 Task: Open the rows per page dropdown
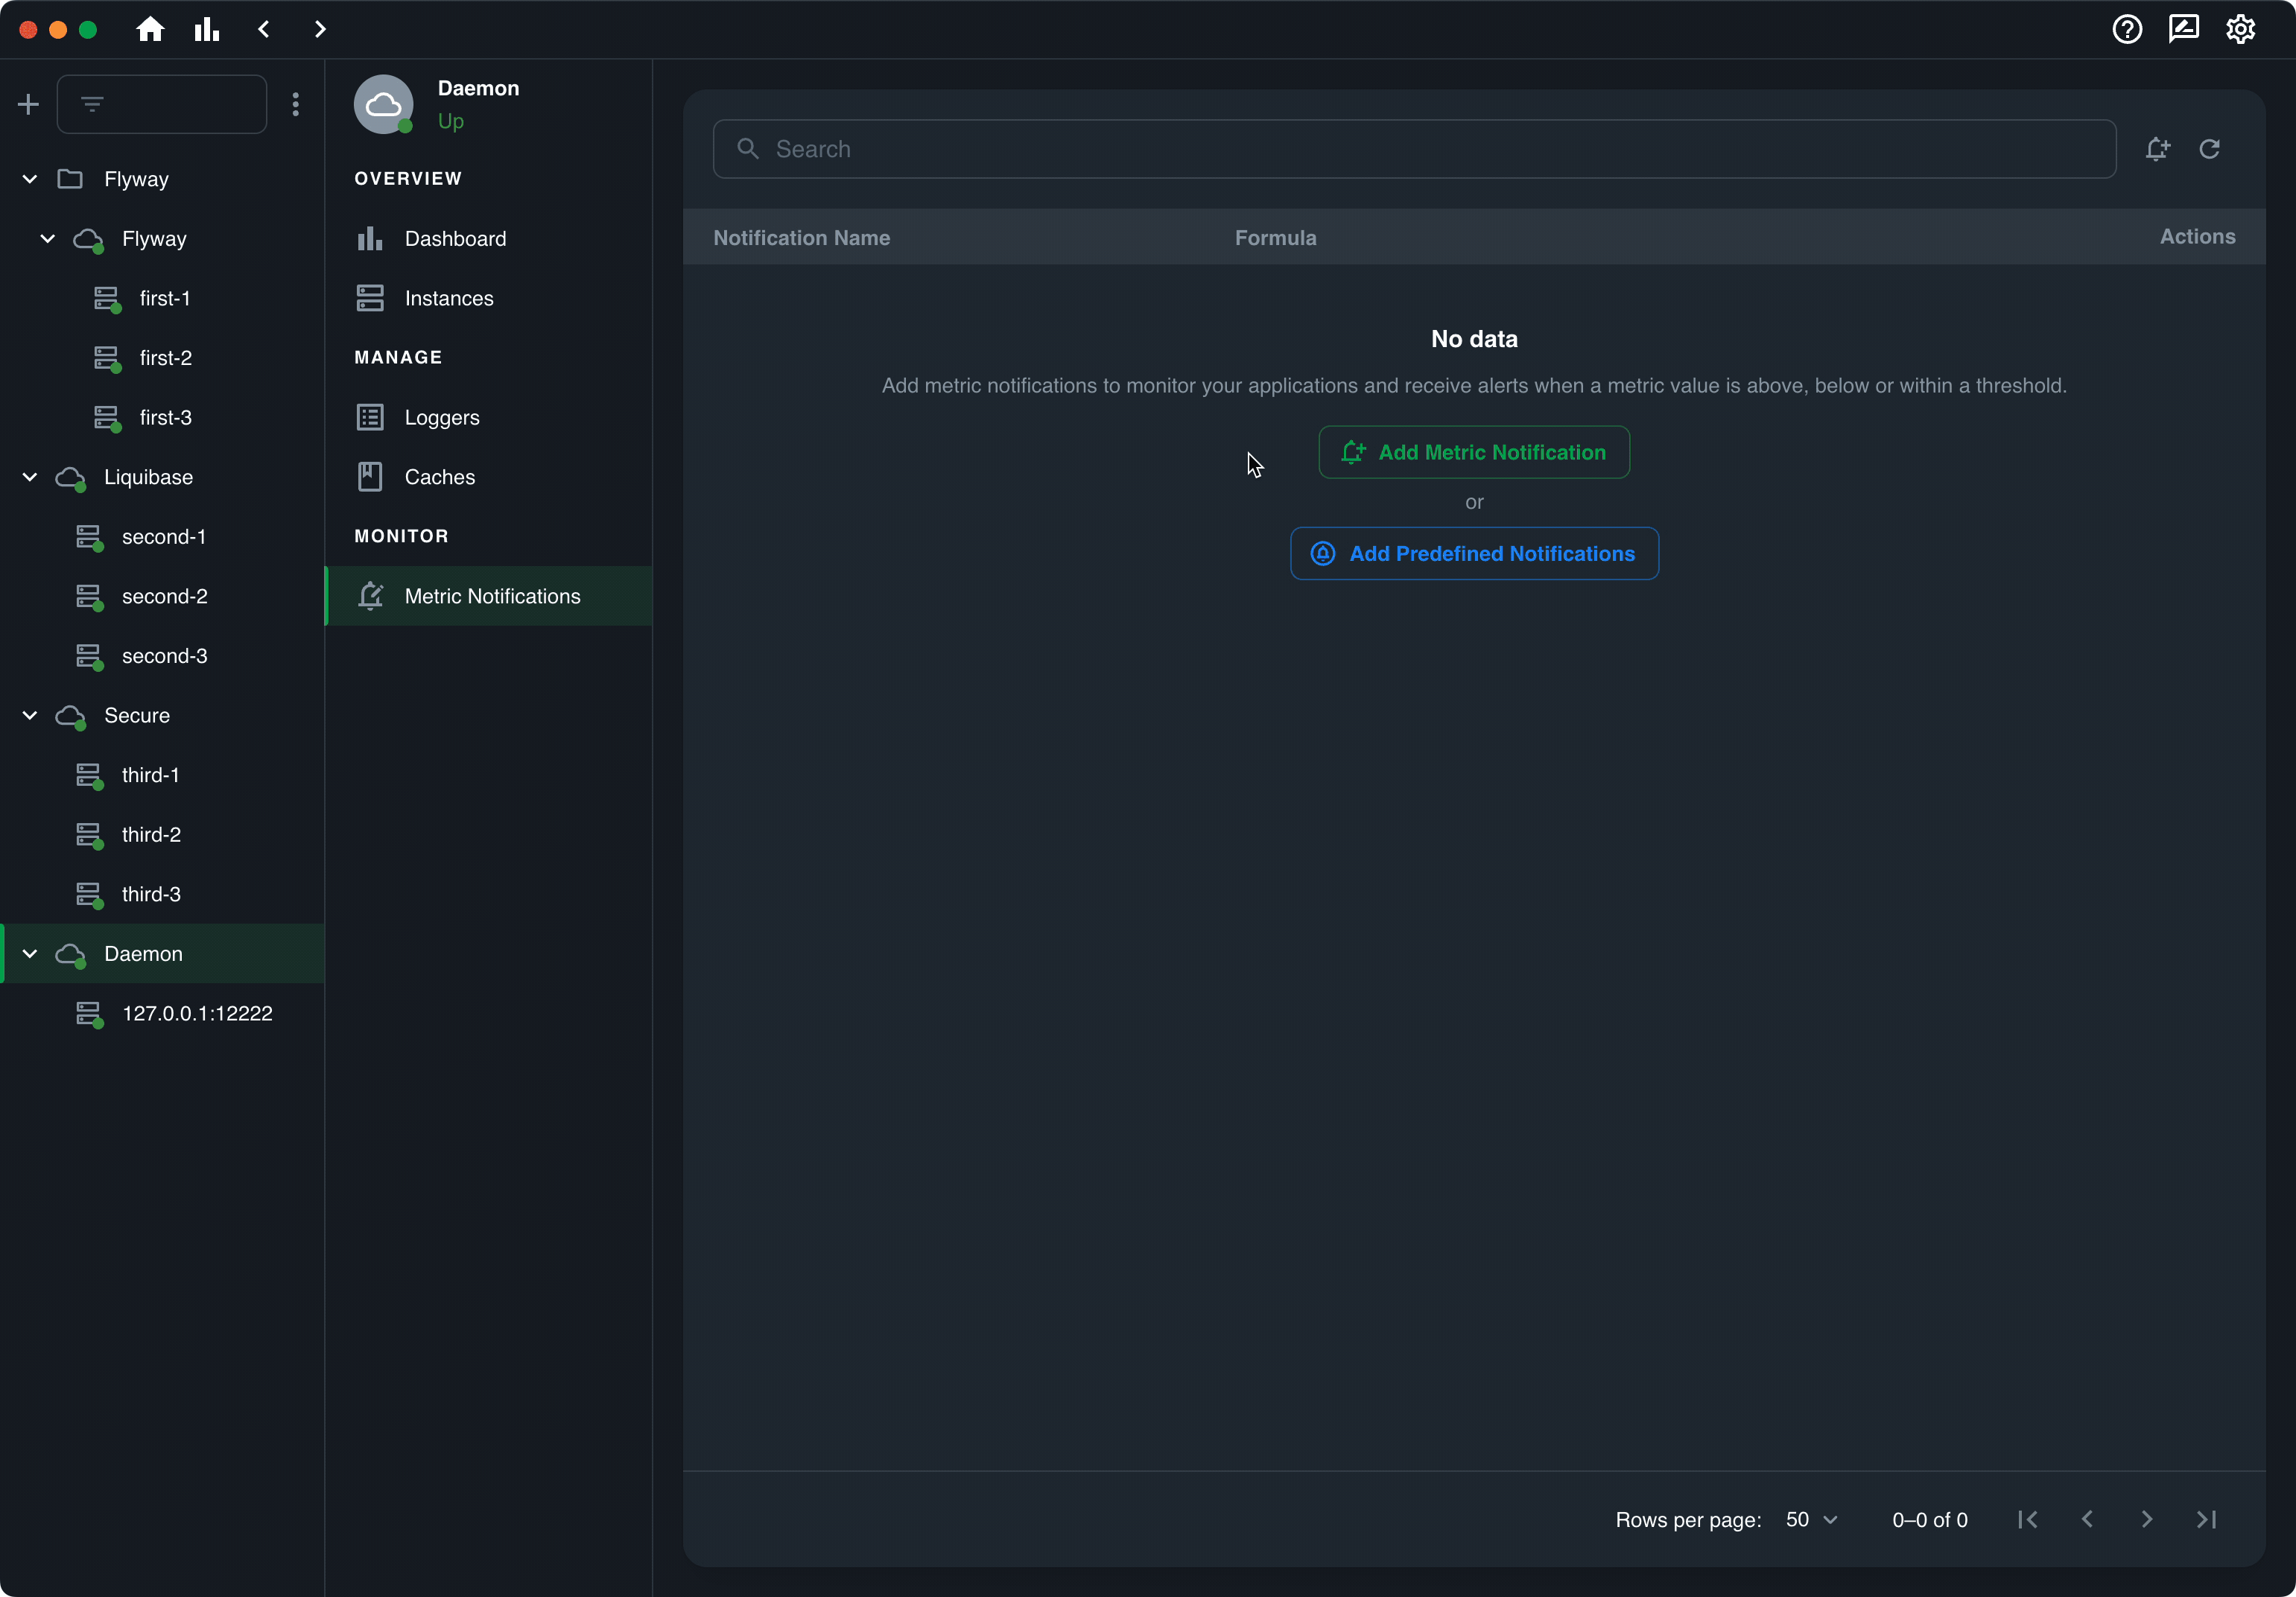1811,1519
